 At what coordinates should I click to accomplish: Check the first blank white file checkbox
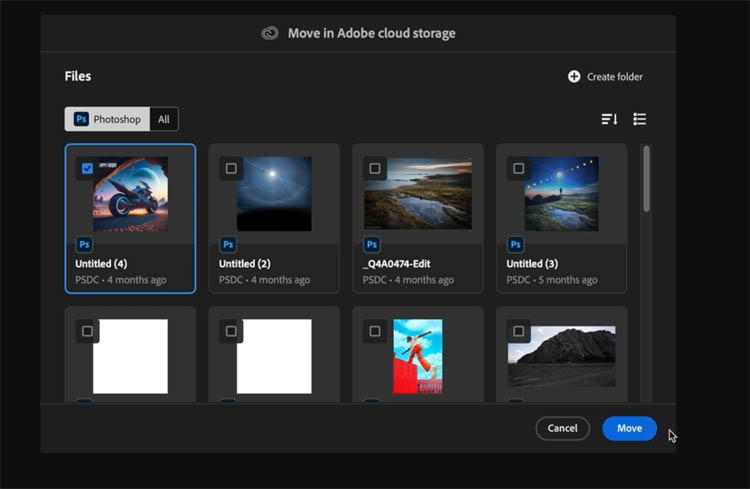pos(87,331)
